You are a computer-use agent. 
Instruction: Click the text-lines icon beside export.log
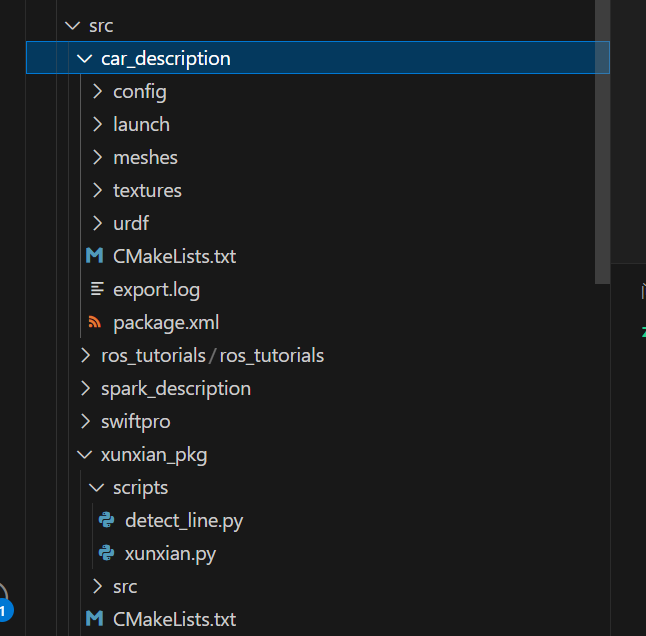(x=97, y=289)
